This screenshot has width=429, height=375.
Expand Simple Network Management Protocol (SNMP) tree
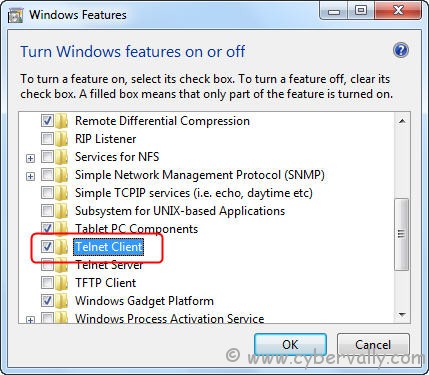(30, 176)
